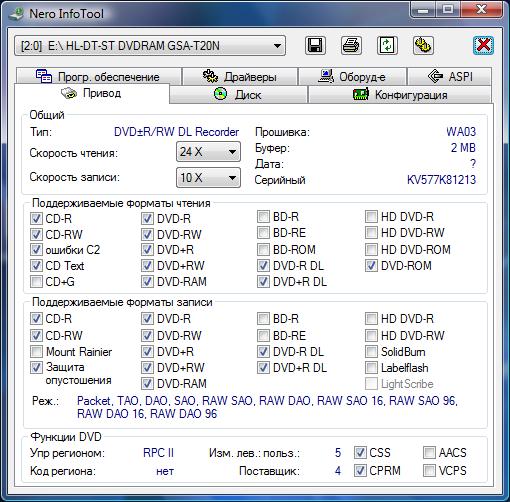Maximize the Nero InfoTool window

[448, 9]
